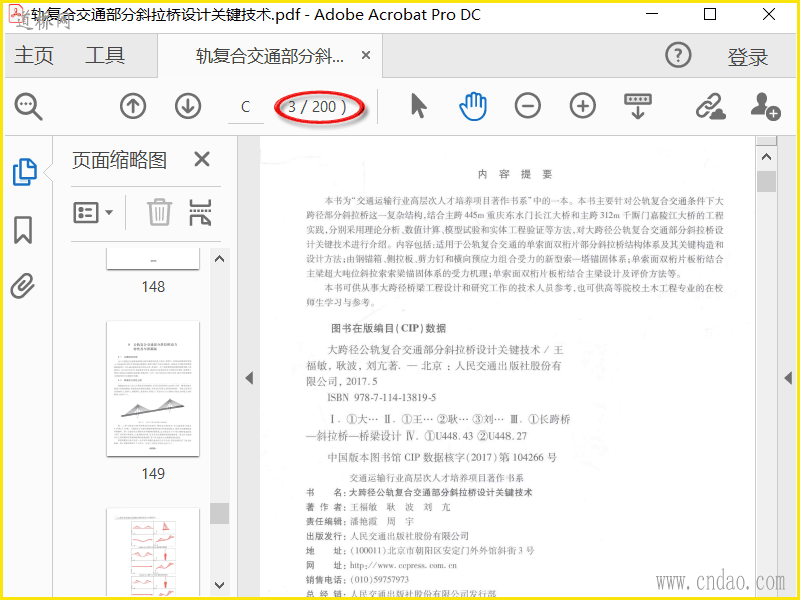Click the print pages icon in thumbnails panel

(x=200, y=212)
